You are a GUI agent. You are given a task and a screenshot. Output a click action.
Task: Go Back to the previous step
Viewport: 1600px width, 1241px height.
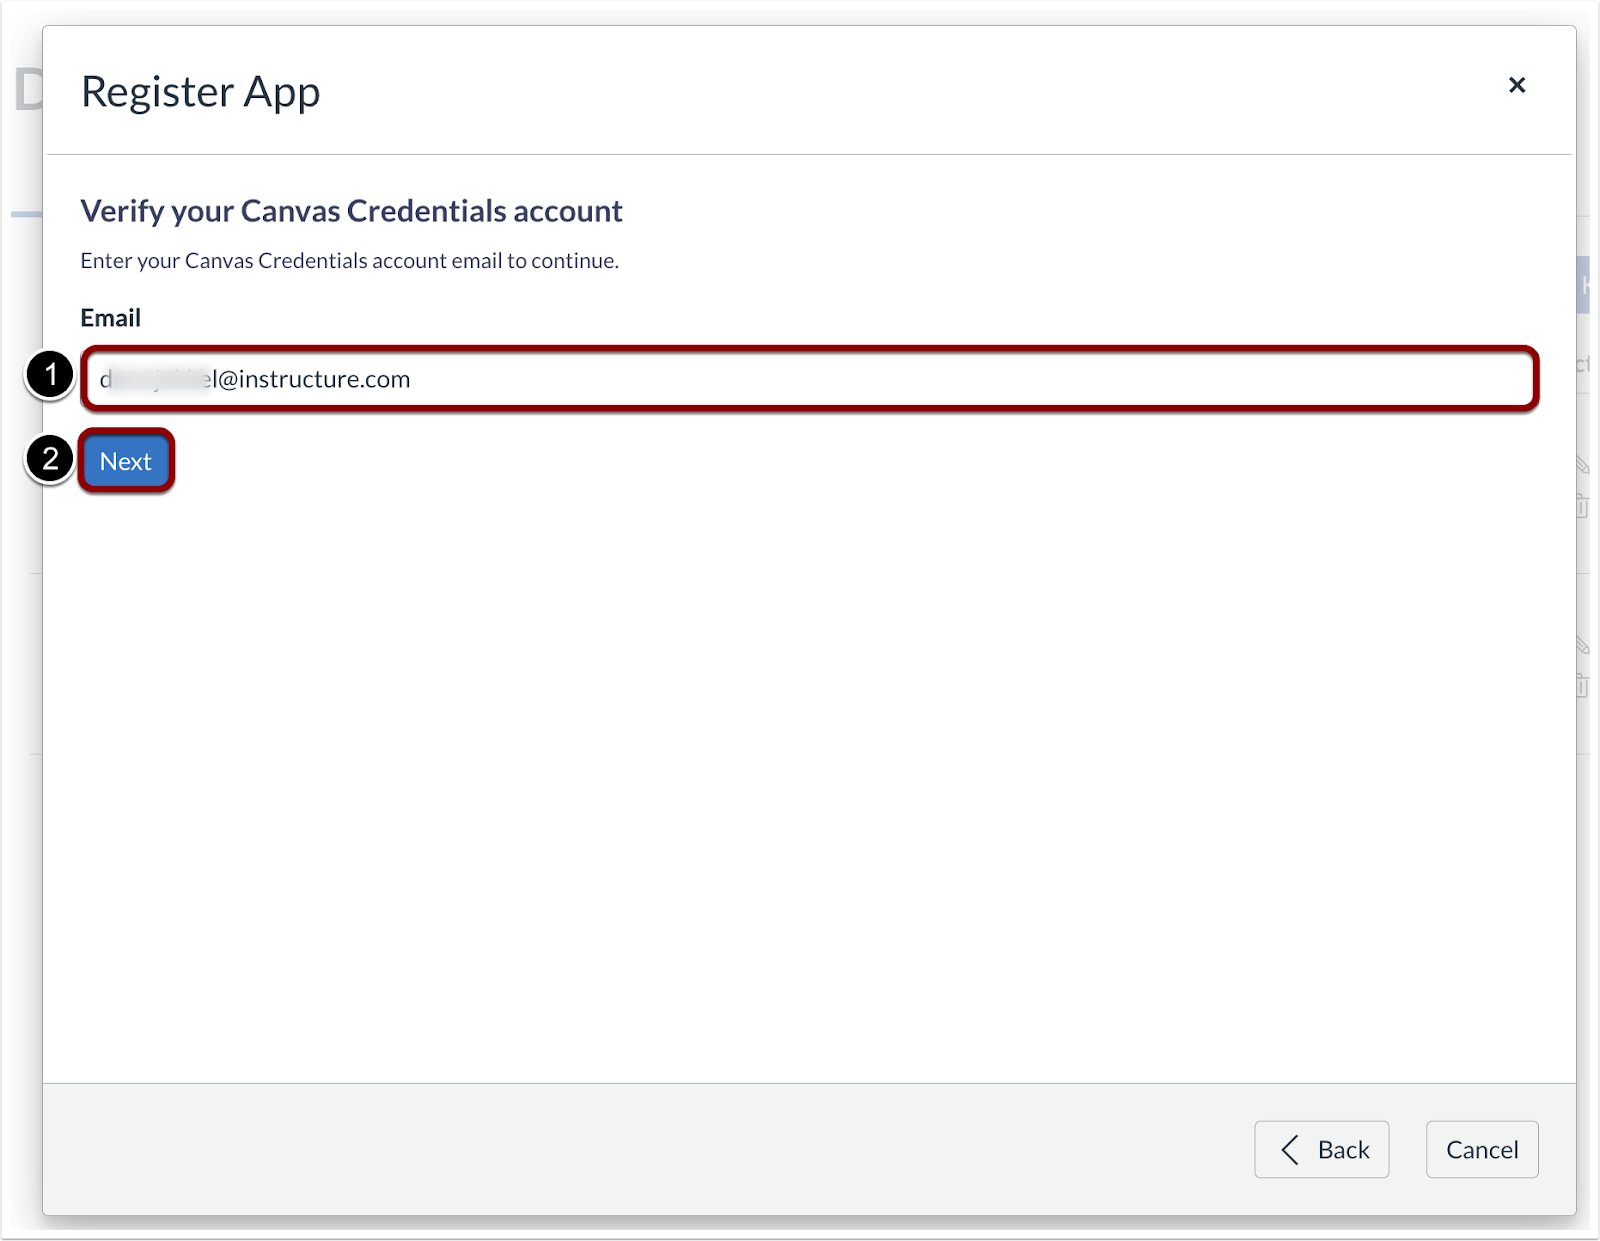[1322, 1150]
